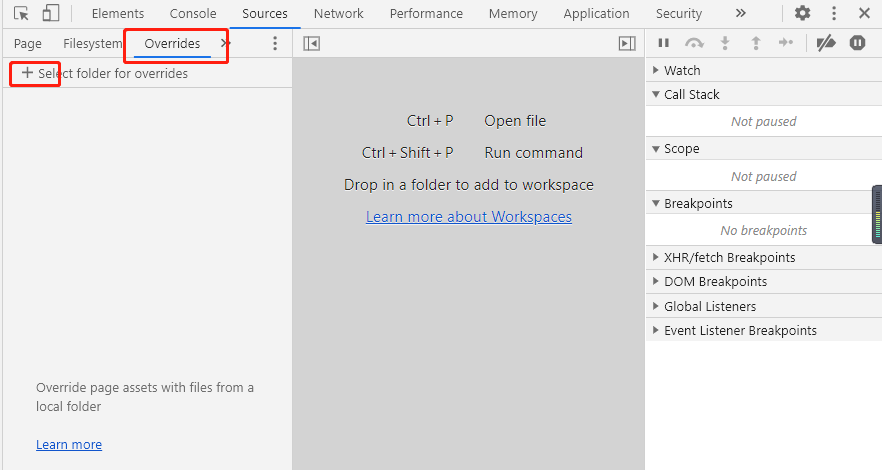
Task: Open the navigator pane's more options menu
Action: 275,43
